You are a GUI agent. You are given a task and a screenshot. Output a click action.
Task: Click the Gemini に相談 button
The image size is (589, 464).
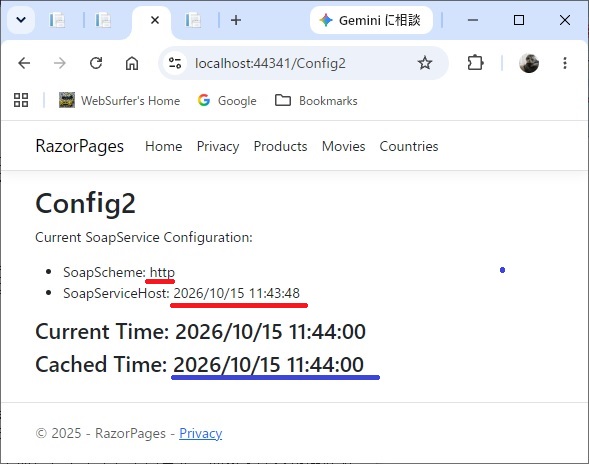tap(371, 20)
